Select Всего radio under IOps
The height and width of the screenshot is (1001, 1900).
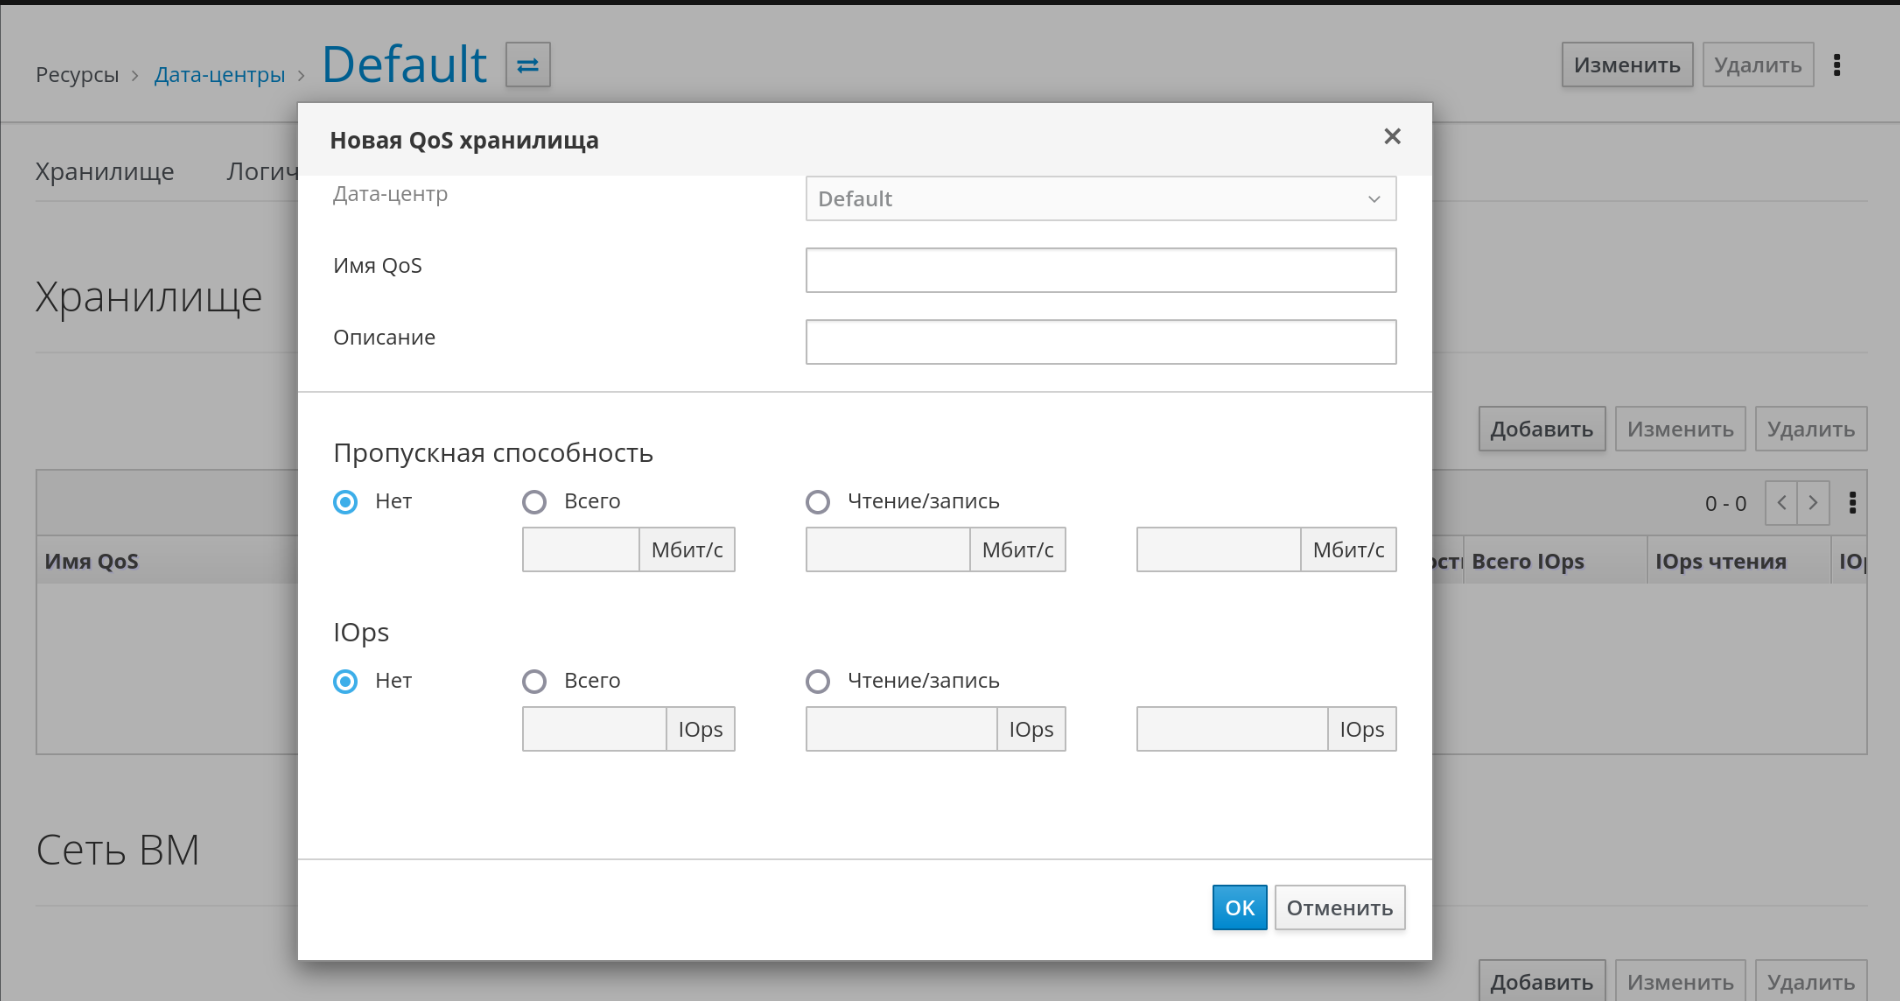tap(534, 681)
